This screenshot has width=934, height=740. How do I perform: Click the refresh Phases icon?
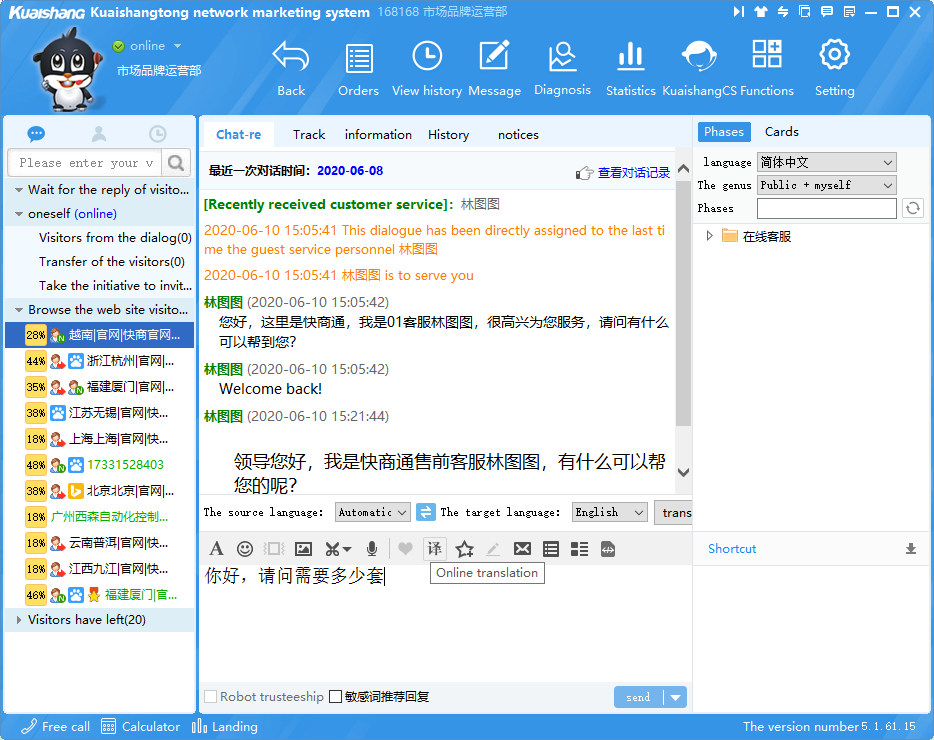tap(913, 208)
